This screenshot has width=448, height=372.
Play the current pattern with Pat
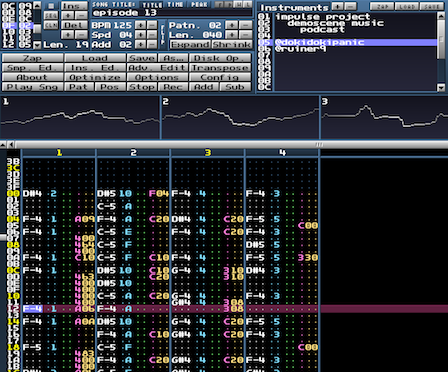pyautogui.click(x=78, y=87)
